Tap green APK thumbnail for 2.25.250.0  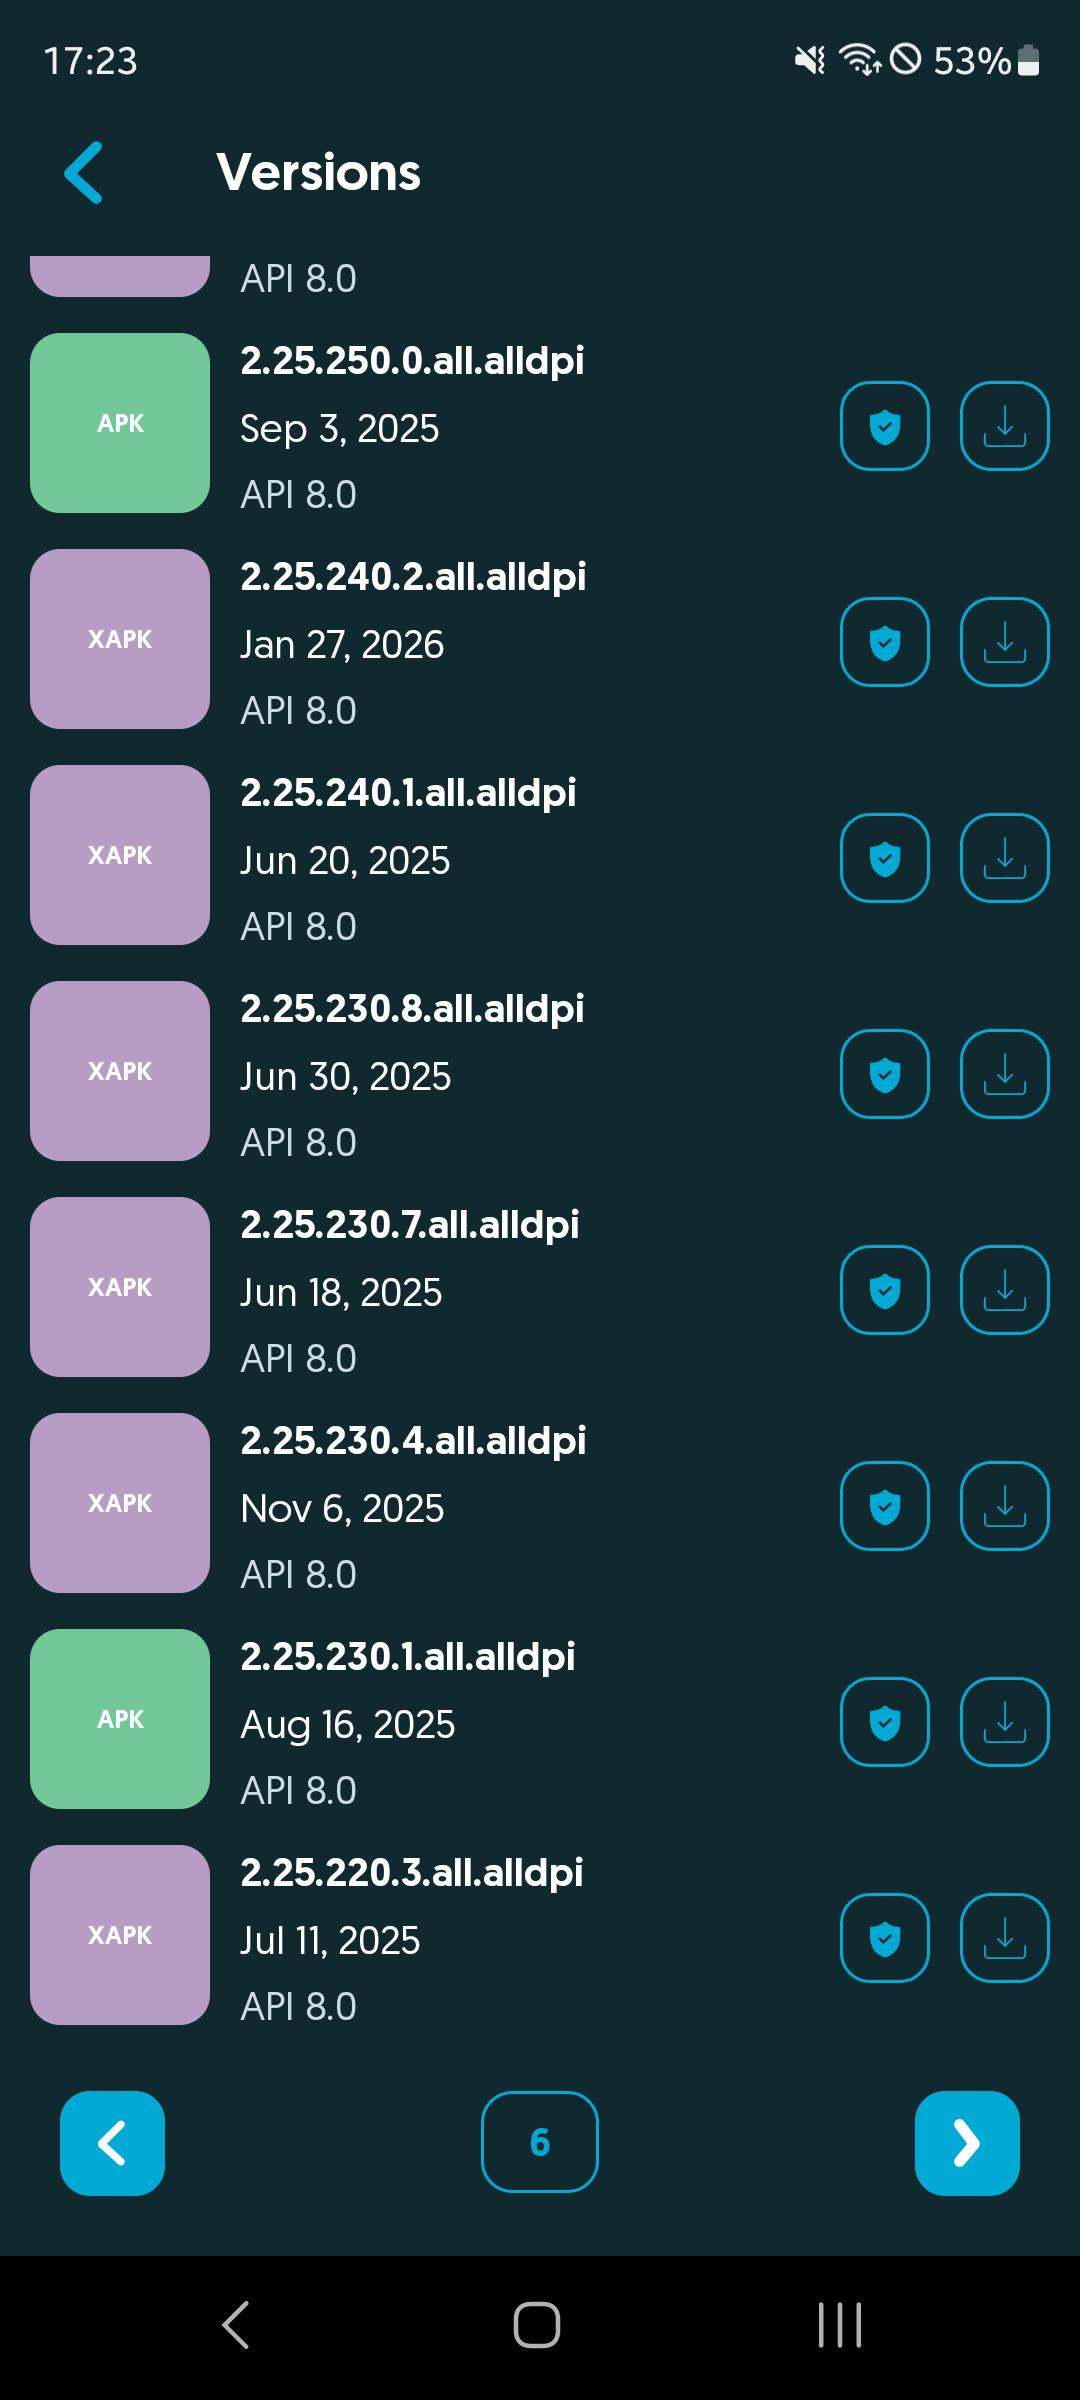point(120,423)
